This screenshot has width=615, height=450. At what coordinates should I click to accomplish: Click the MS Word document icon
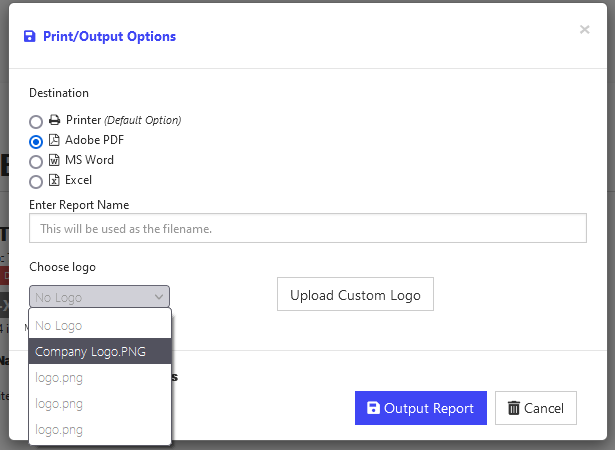click(x=55, y=160)
